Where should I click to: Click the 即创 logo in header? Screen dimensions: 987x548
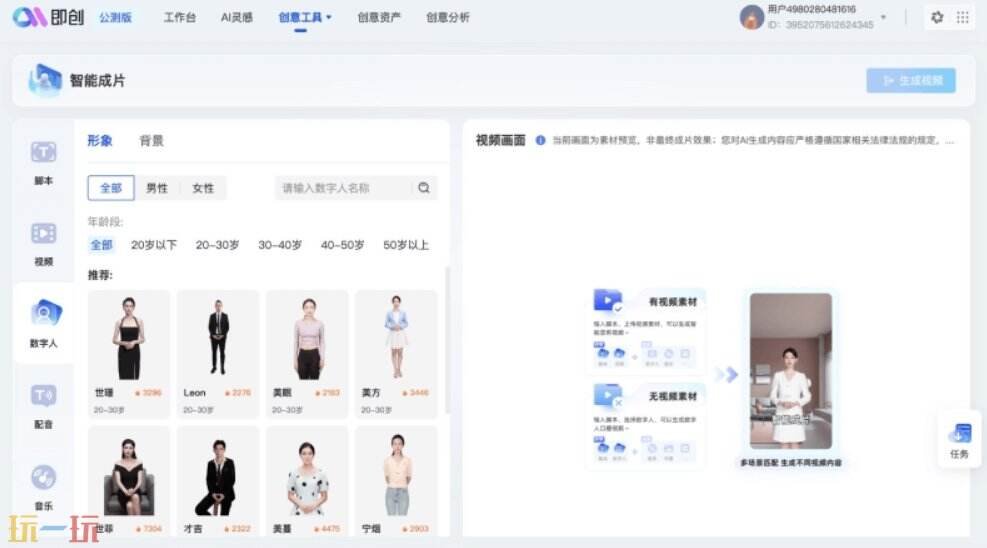pos(48,17)
